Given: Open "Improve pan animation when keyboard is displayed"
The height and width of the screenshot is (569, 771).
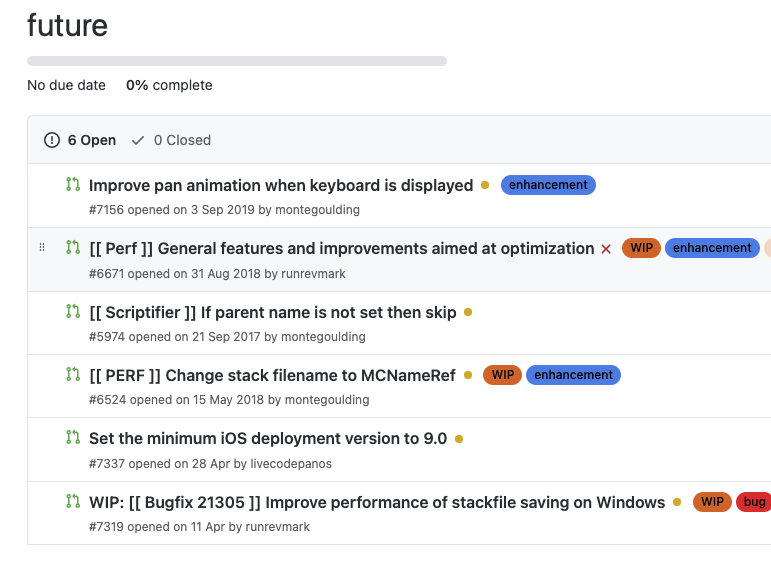Looking at the screenshot, I should pyautogui.click(x=281, y=185).
